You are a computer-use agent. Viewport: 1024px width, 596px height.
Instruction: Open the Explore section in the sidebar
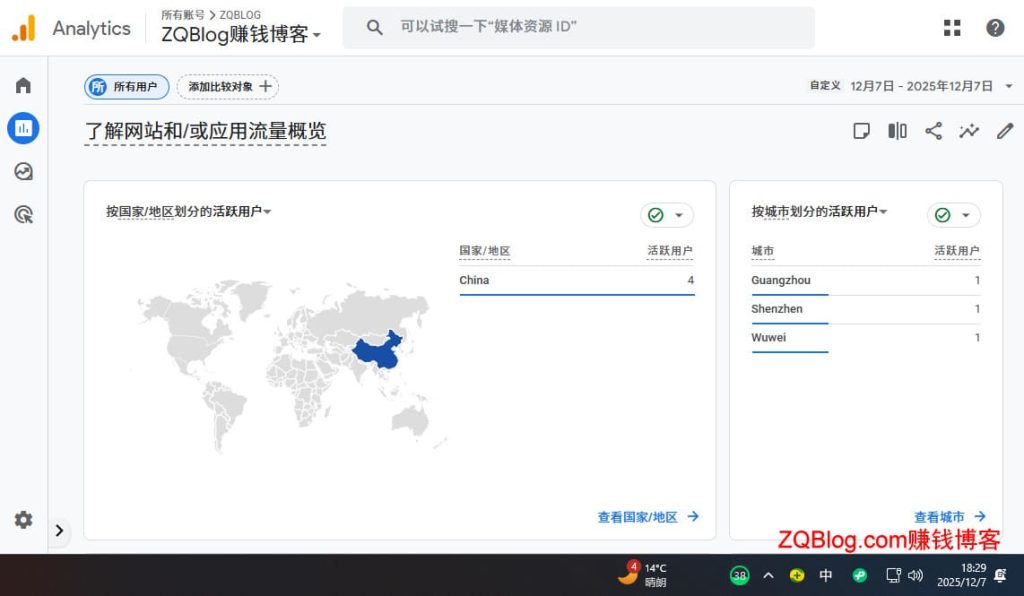22,170
